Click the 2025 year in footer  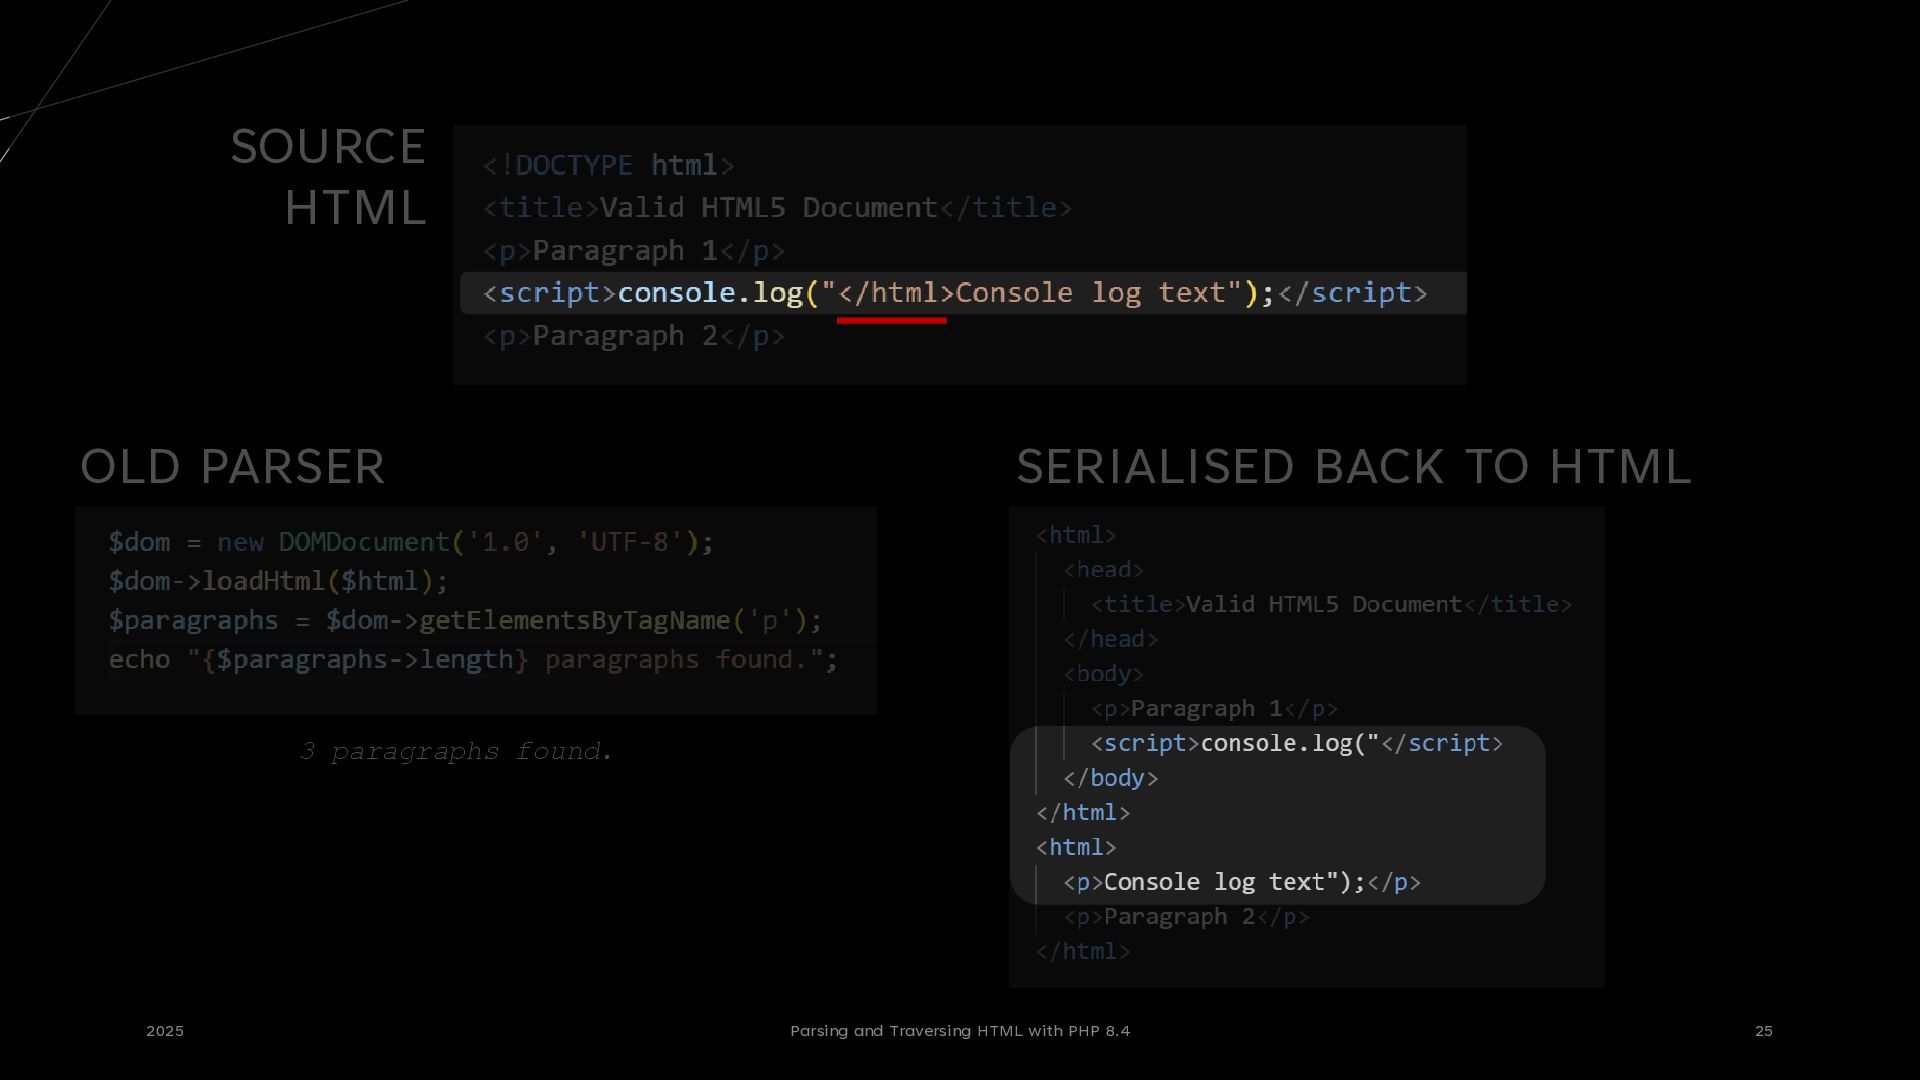click(165, 1031)
